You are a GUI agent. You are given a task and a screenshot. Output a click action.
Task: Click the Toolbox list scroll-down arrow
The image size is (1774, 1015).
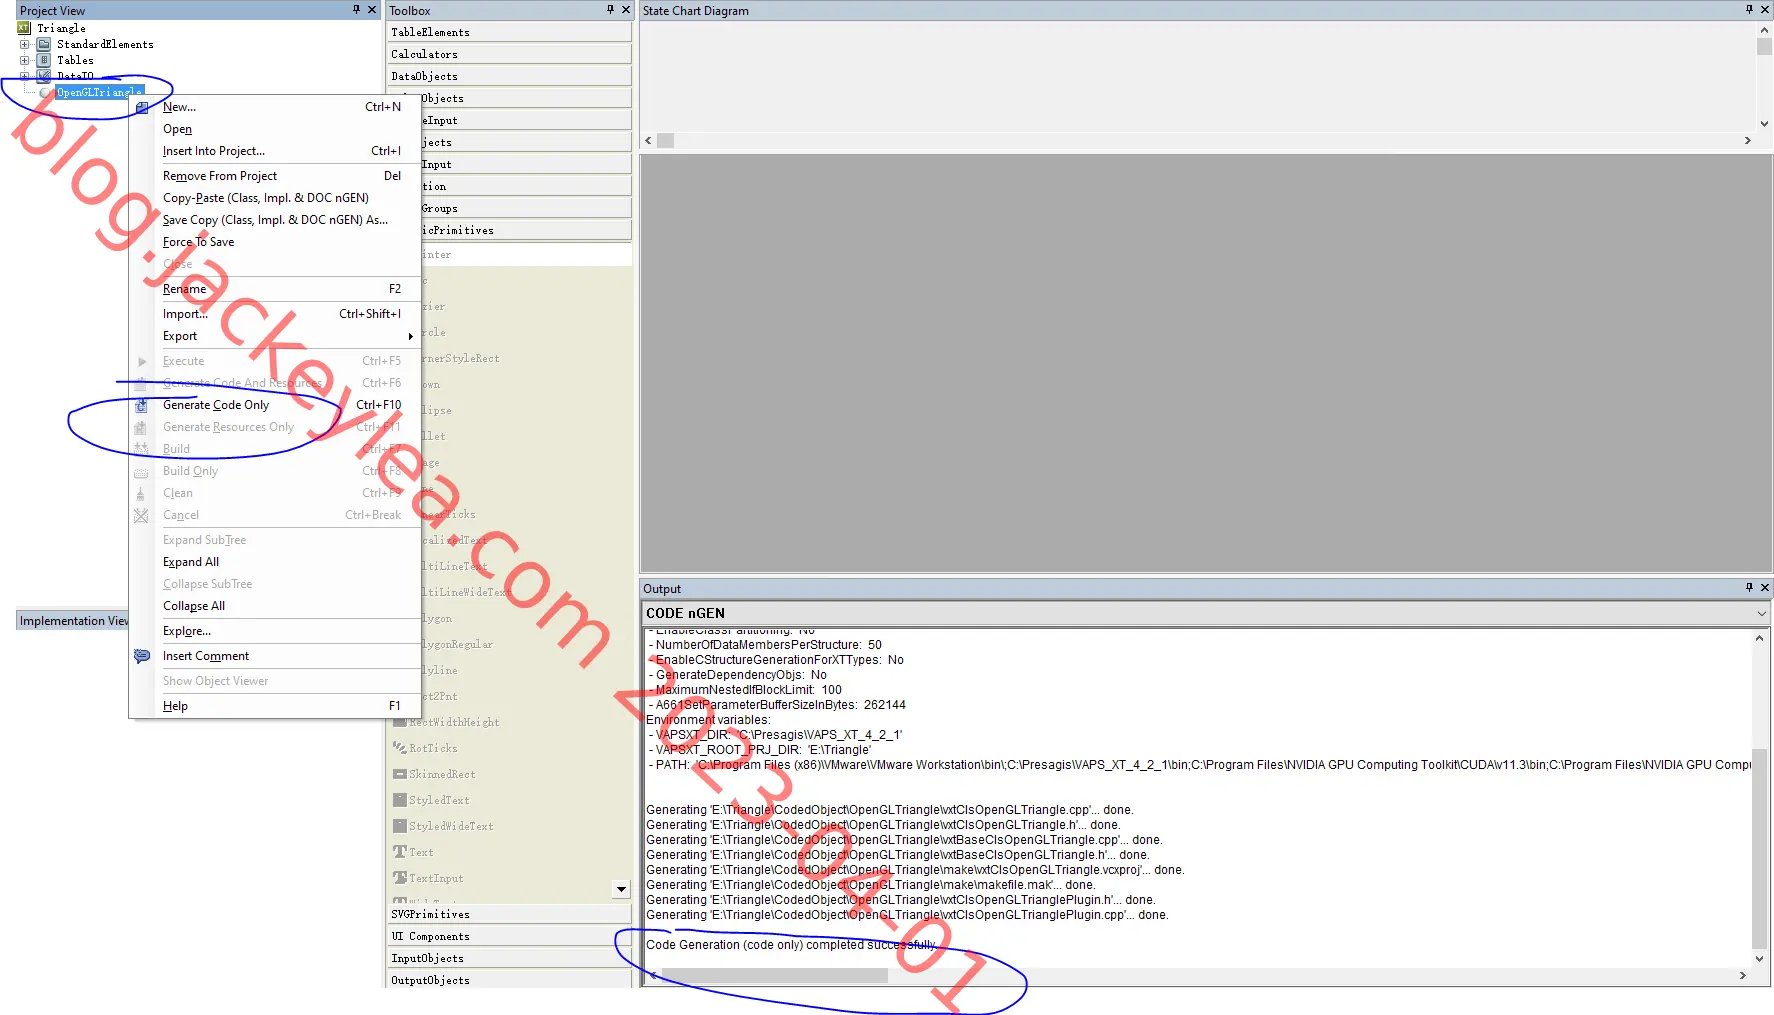(621, 889)
